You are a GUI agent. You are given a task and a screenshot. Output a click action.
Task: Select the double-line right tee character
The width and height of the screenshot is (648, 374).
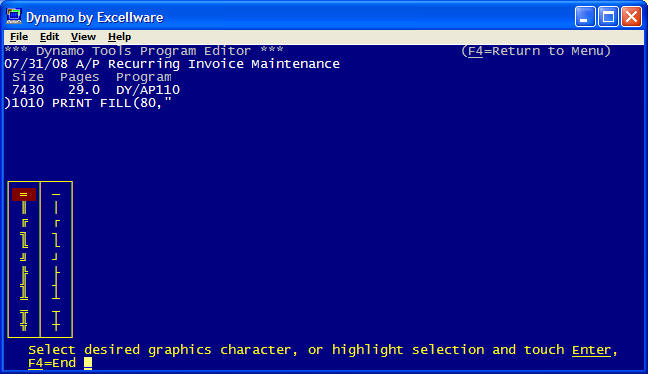click(24, 286)
